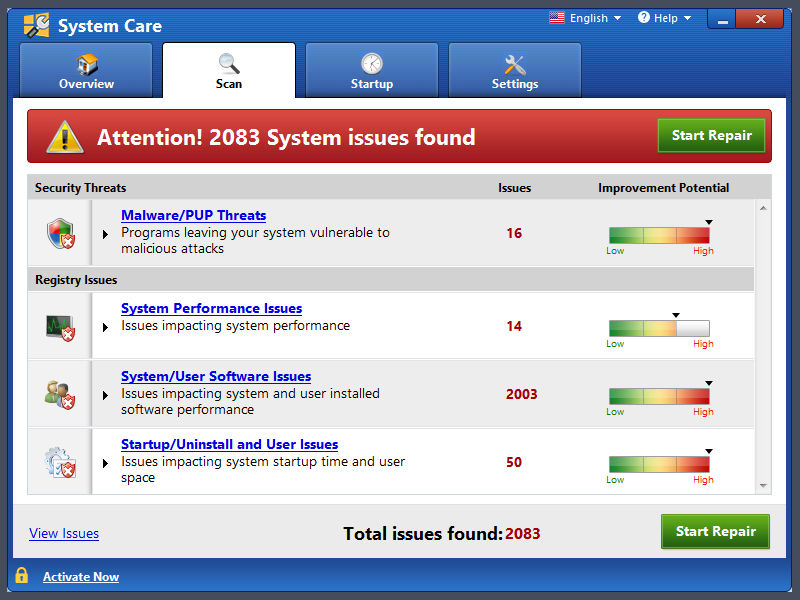Click the Malware improvement potential meter
The image size is (800, 600).
pos(659,235)
